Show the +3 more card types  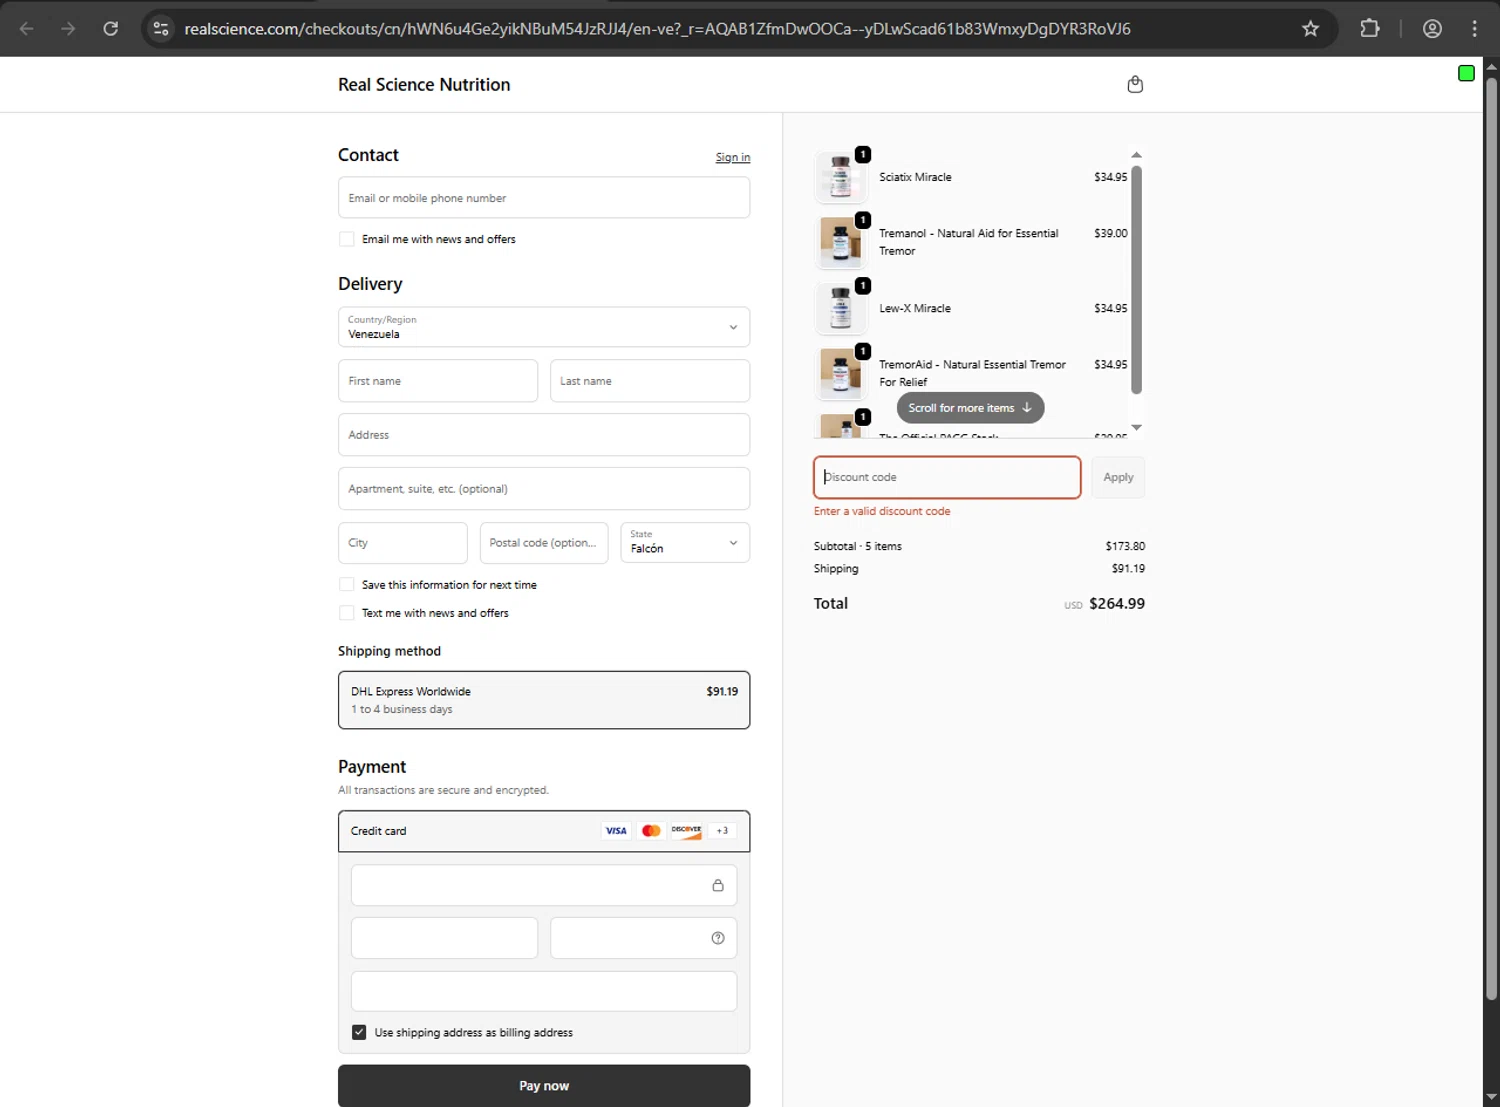pos(722,831)
